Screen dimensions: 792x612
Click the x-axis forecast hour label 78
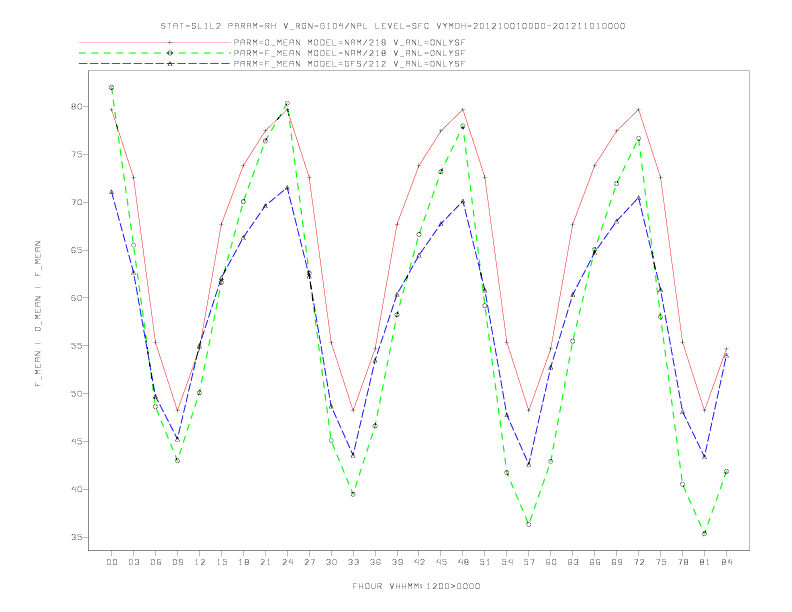pyautogui.click(x=683, y=562)
